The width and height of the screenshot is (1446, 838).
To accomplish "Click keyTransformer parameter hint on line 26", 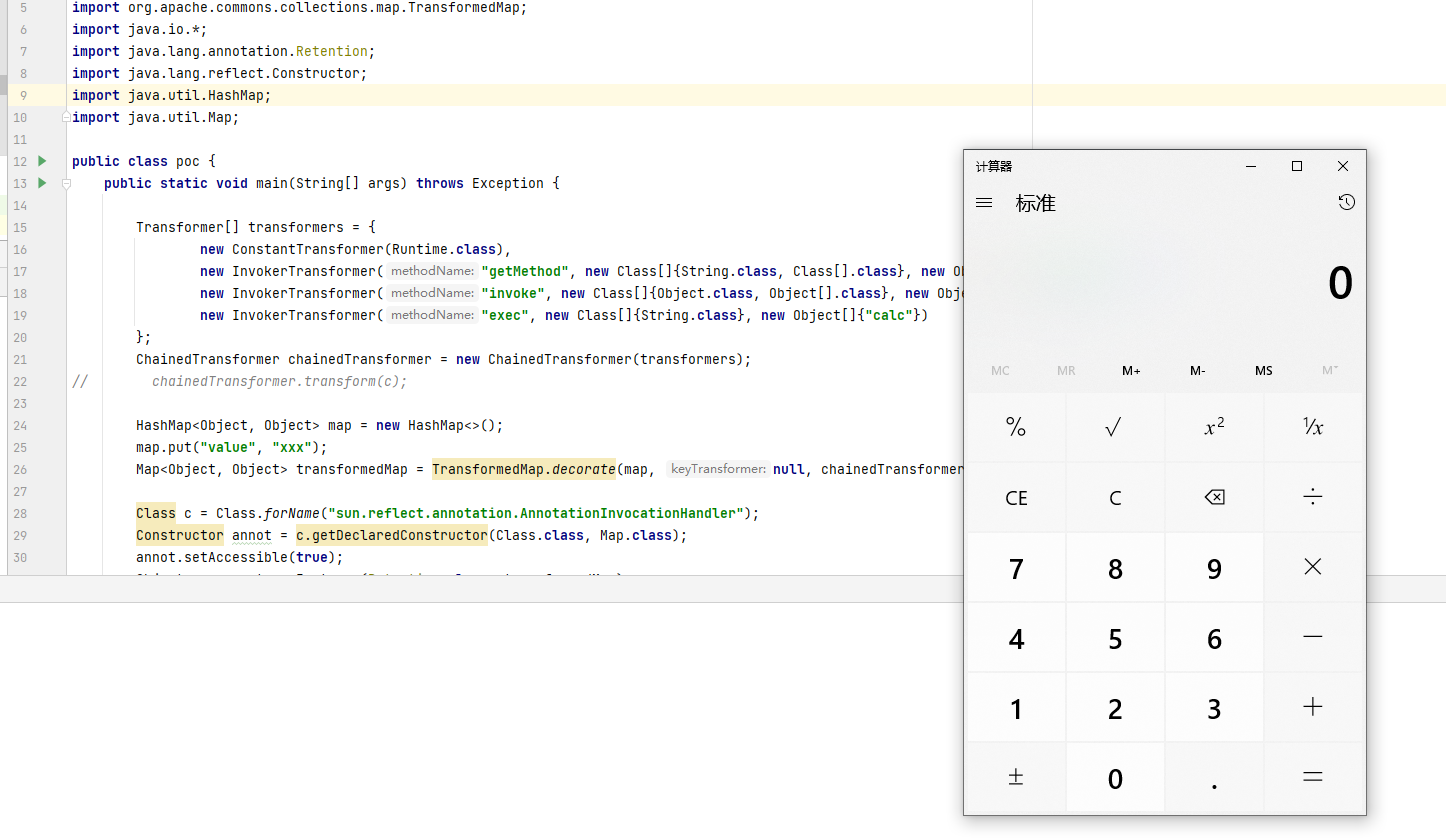I will (x=718, y=469).
